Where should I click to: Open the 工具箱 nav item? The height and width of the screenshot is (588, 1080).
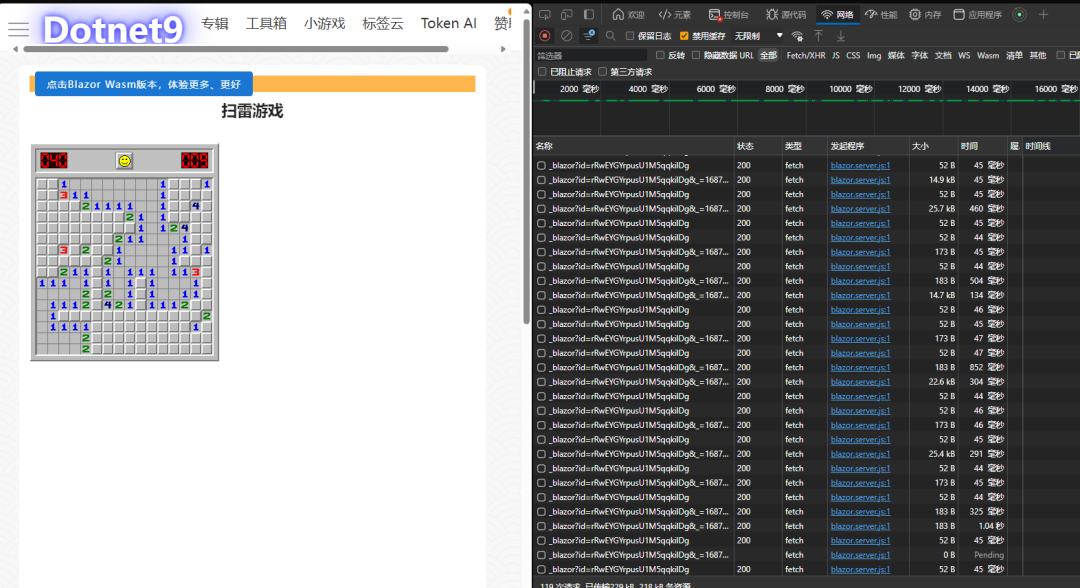(266, 23)
